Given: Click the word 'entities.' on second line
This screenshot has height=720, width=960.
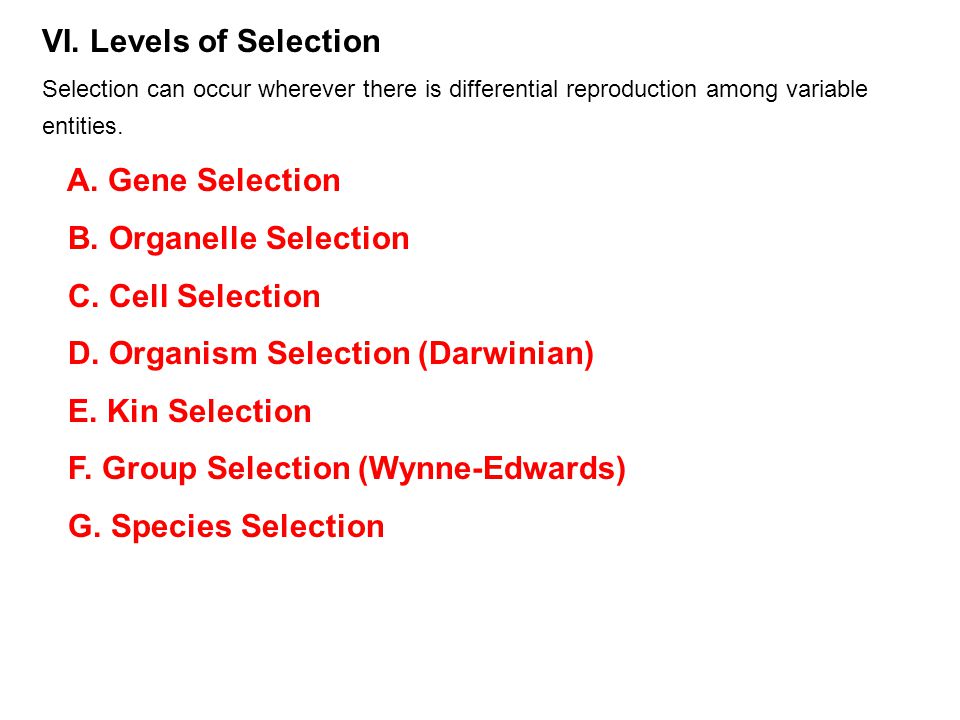Looking at the screenshot, I should tap(82, 126).
